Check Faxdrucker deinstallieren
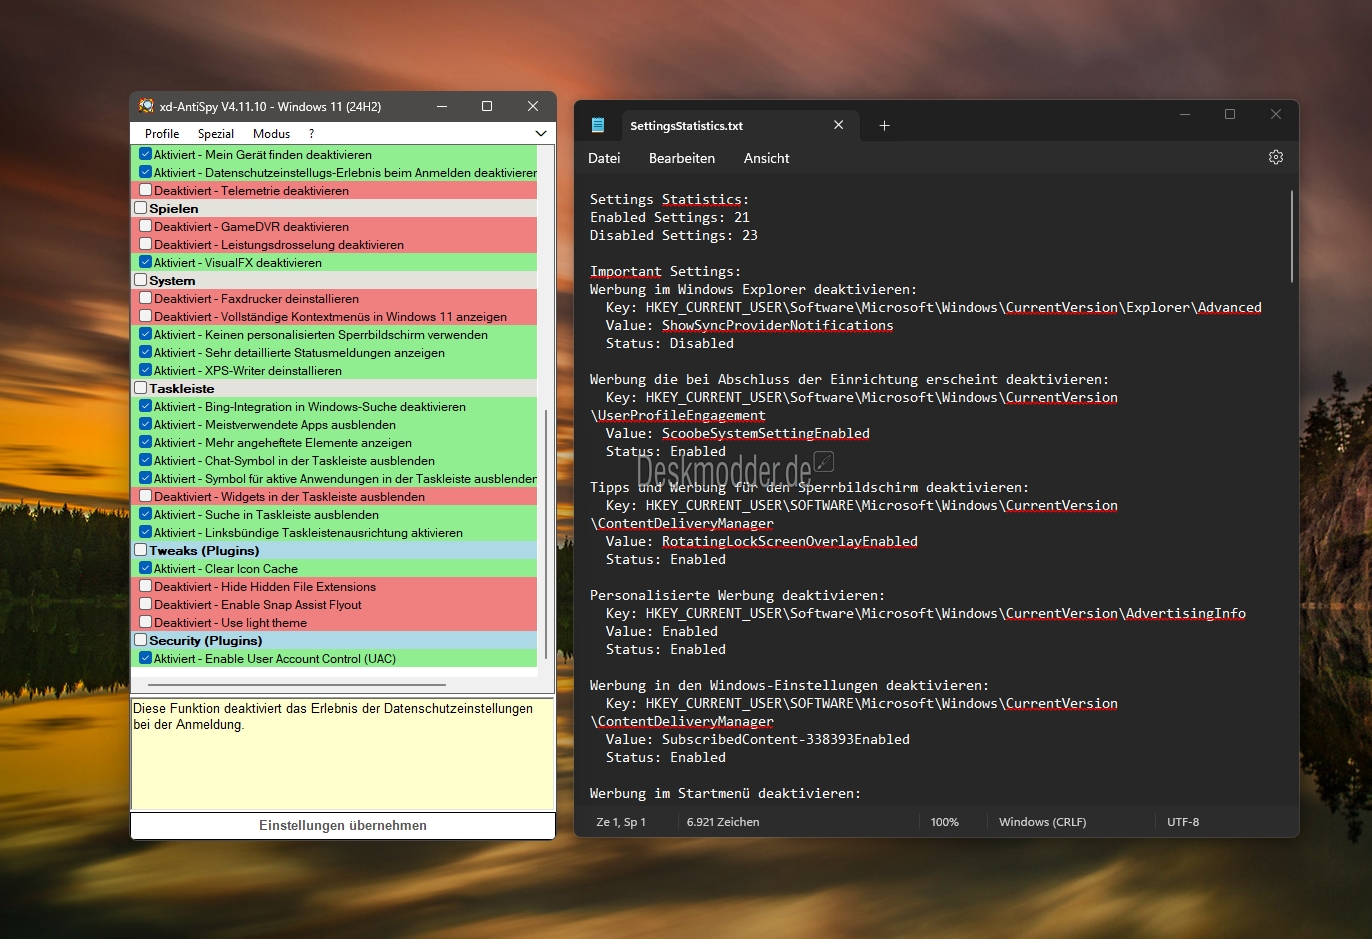The height and width of the screenshot is (939, 1372). [x=145, y=298]
